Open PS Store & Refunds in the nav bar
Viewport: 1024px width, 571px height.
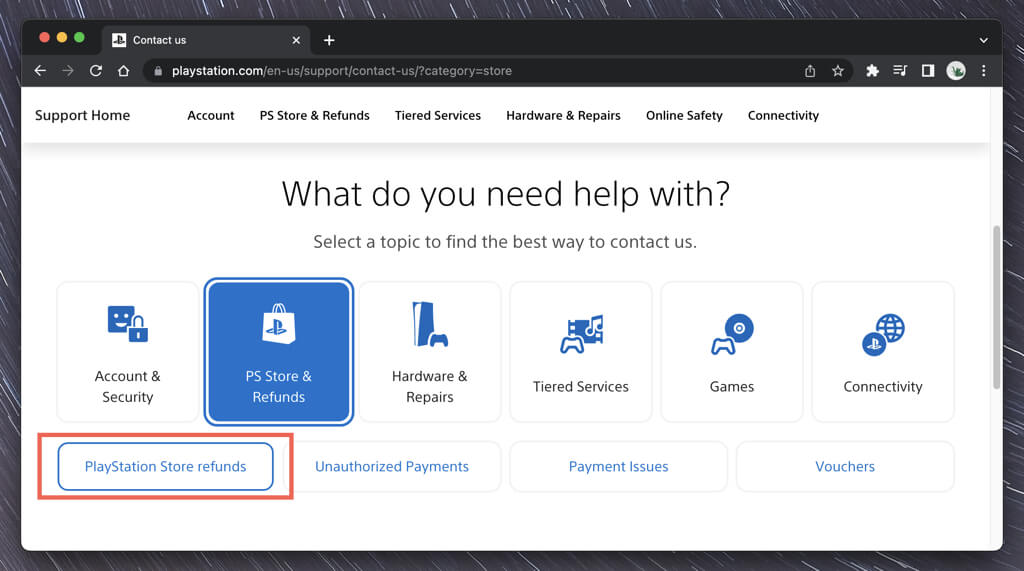(314, 116)
